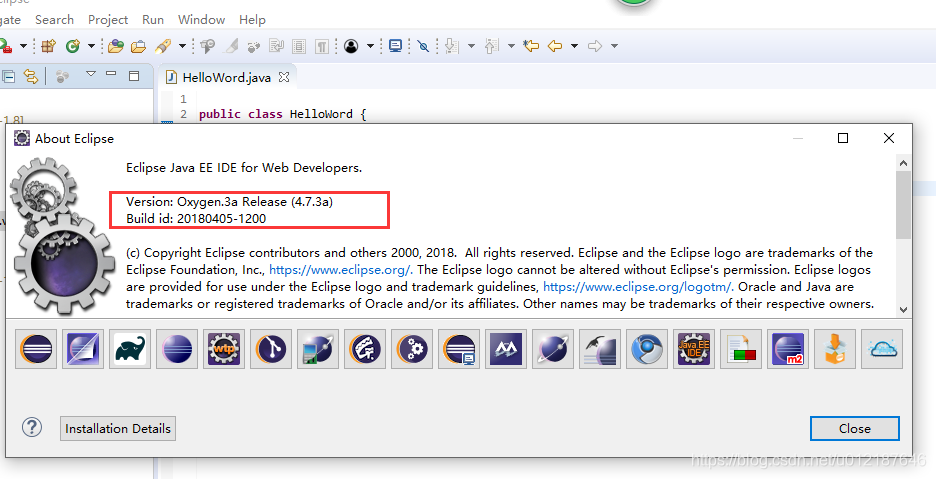Click the document with red-green bars icon

coord(741,348)
